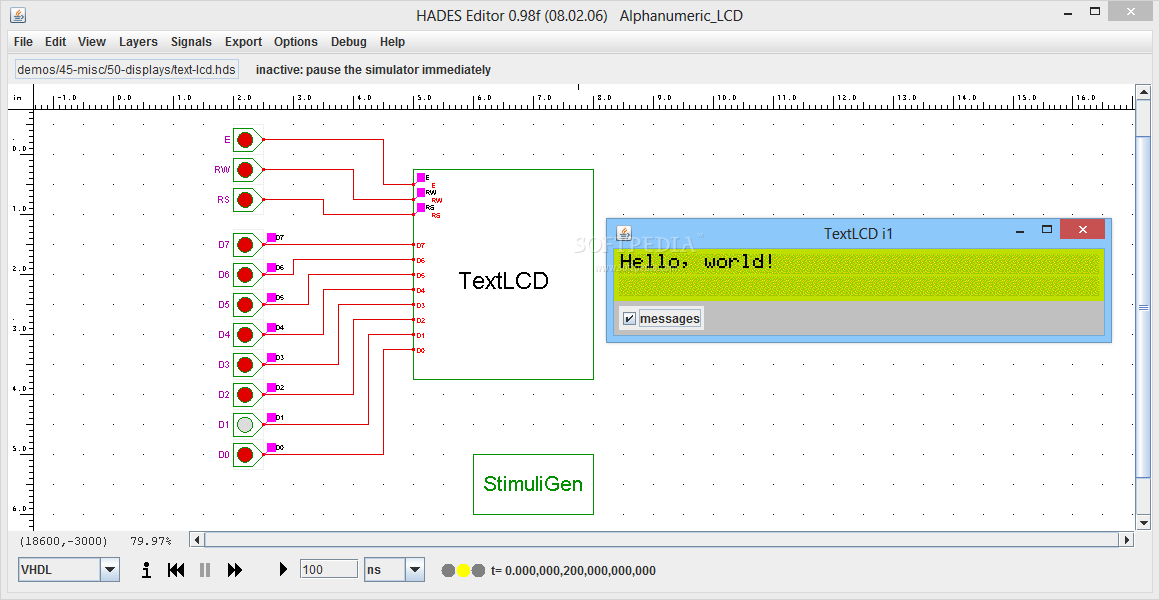Click the magenta probe on D4 signal

(x=271, y=327)
